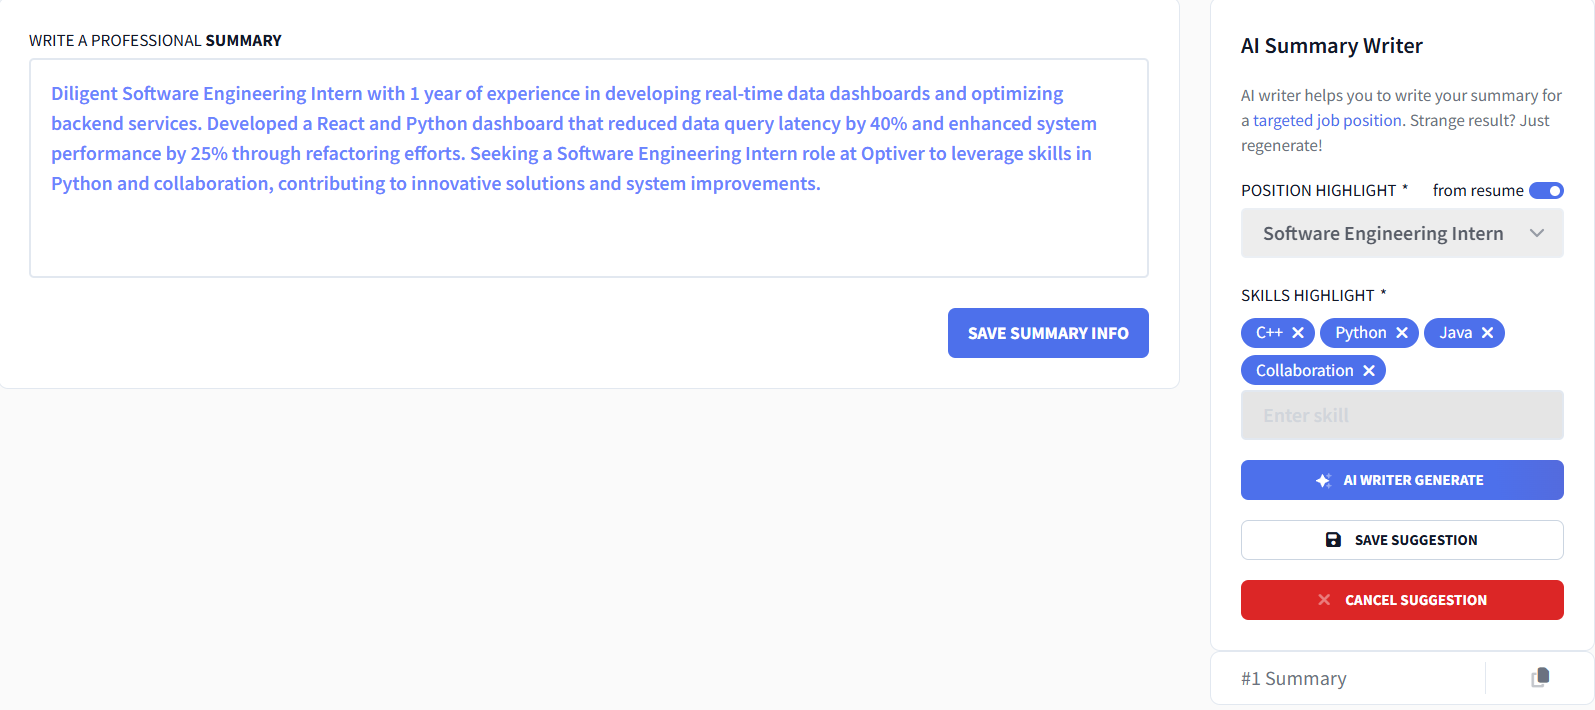Click the Cancel Suggestion button
Image resolution: width=1595 pixels, height=710 pixels.
(1401, 599)
